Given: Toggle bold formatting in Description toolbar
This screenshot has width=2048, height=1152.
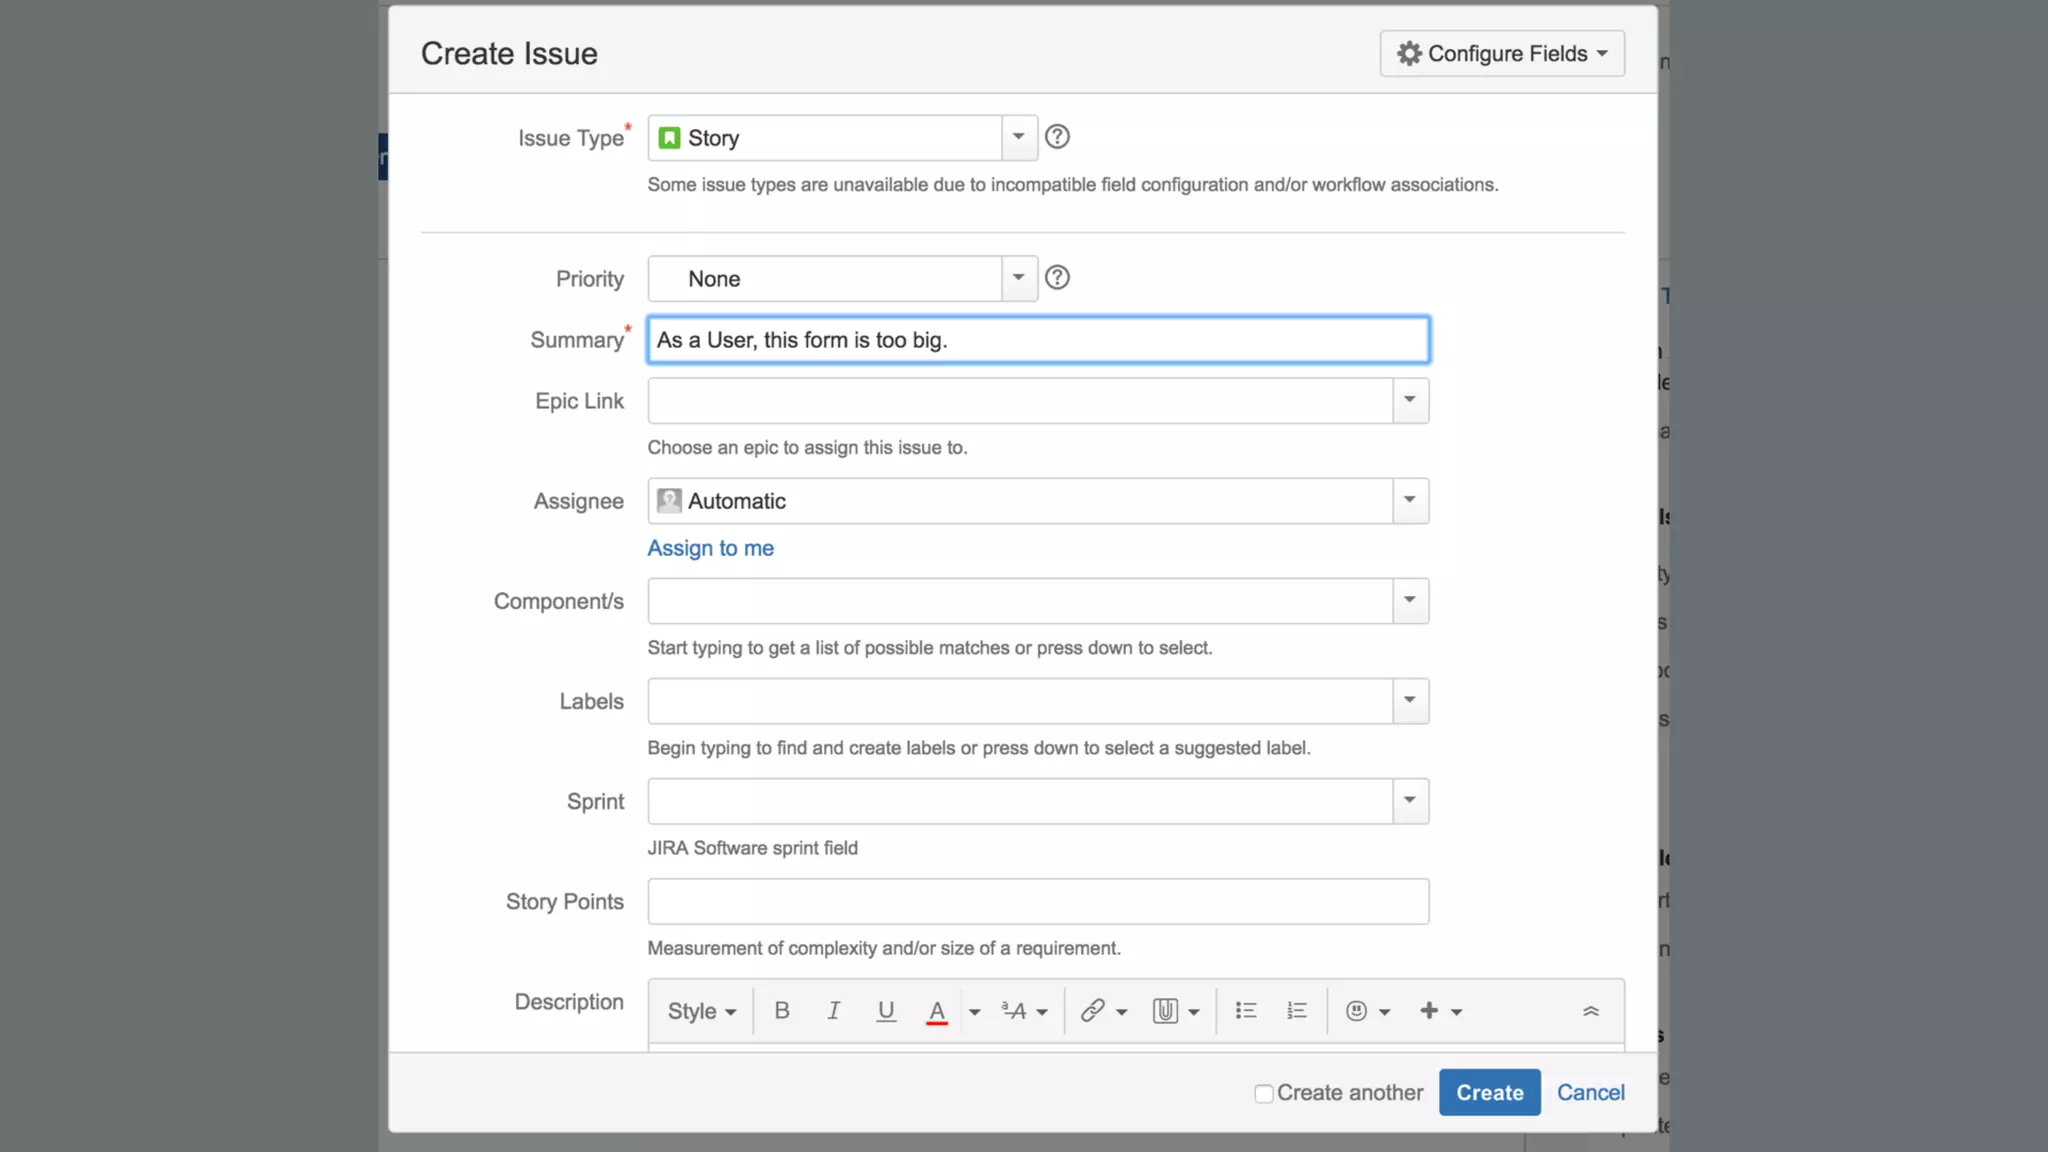Looking at the screenshot, I should click(782, 1011).
